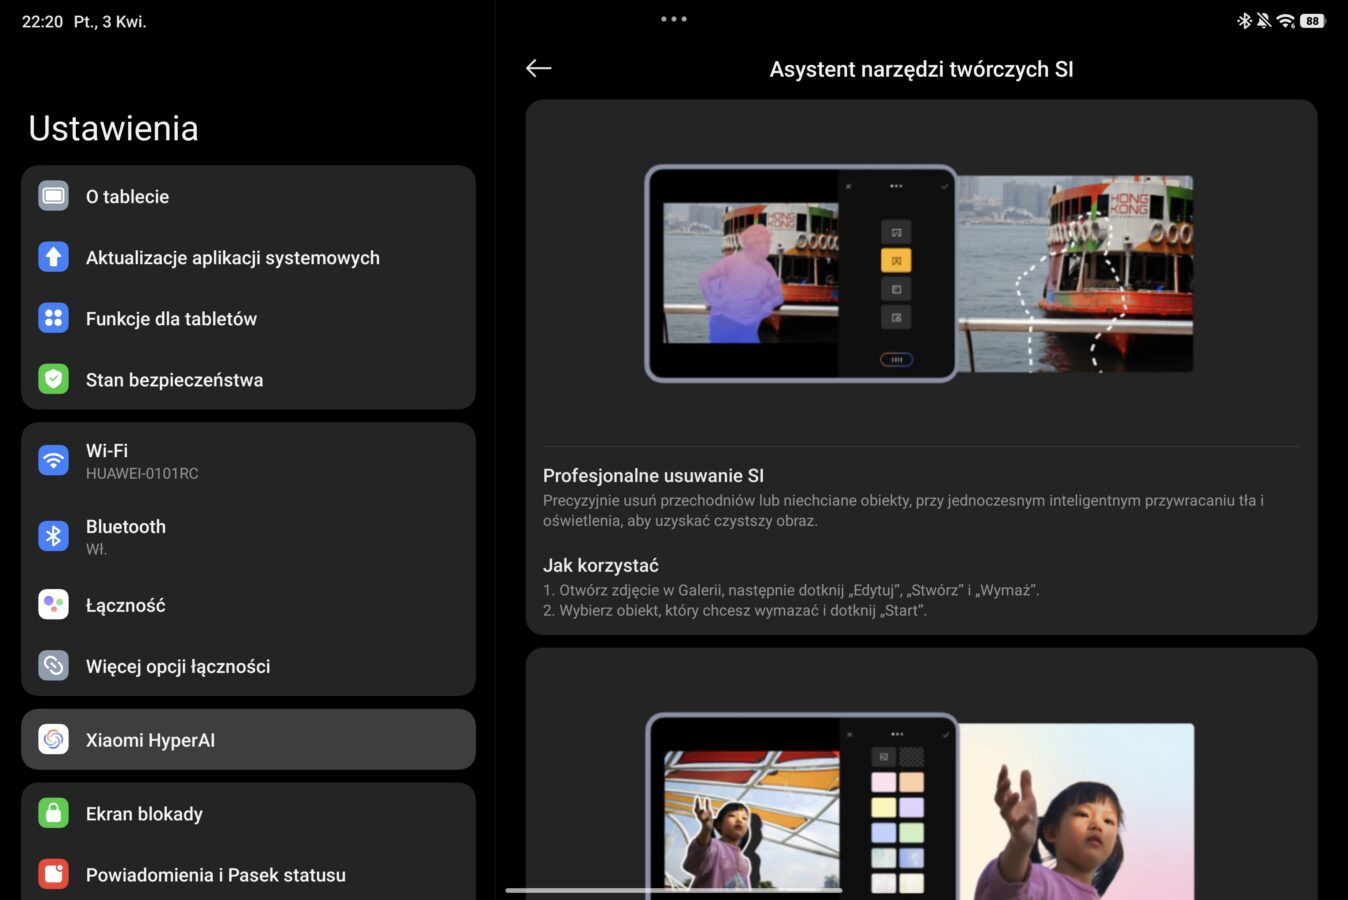Tap the Wi-Fi icon in settings
Viewport: 1348px width, 900px height.
coord(54,460)
